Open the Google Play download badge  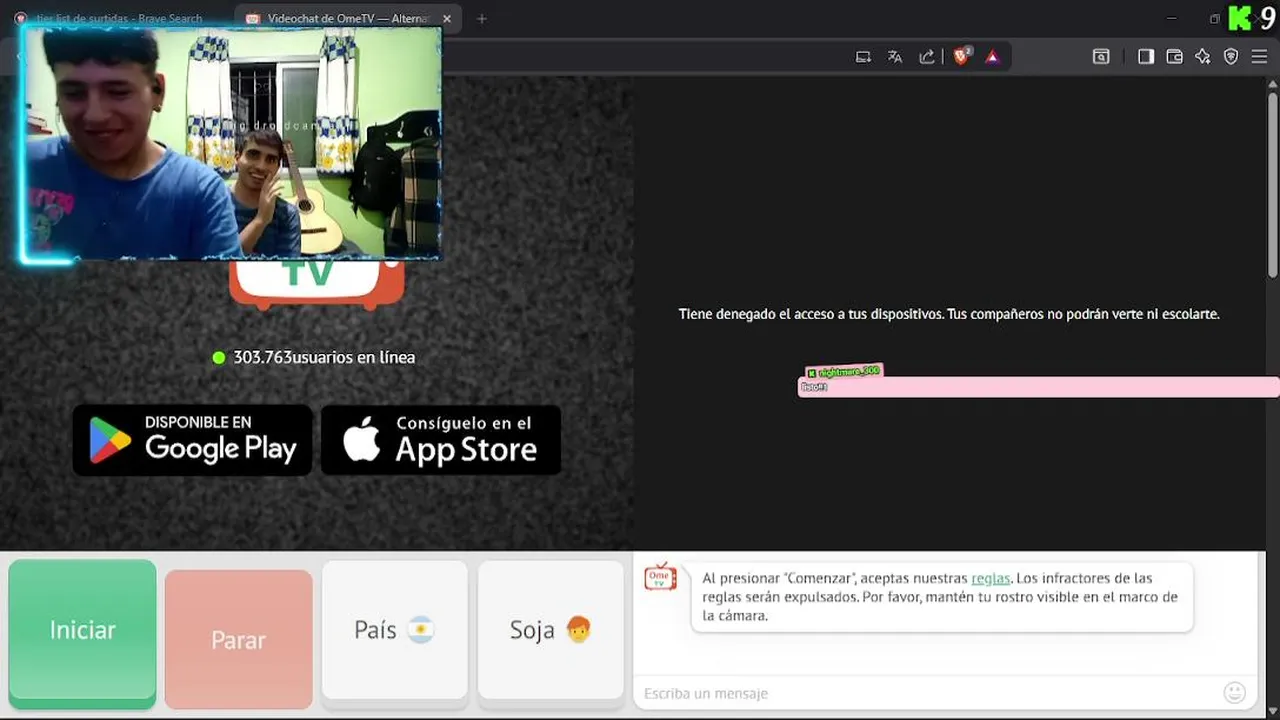tap(192, 440)
